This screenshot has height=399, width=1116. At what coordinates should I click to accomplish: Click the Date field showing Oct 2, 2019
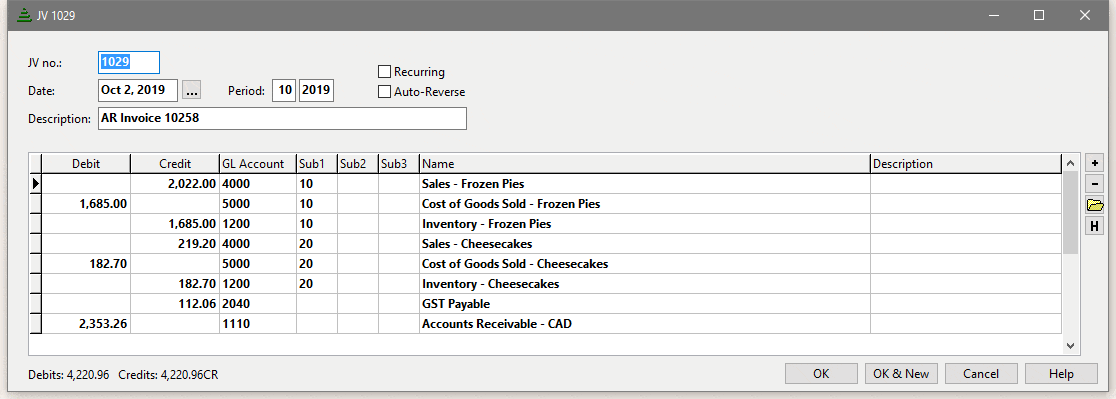pos(138,90)
